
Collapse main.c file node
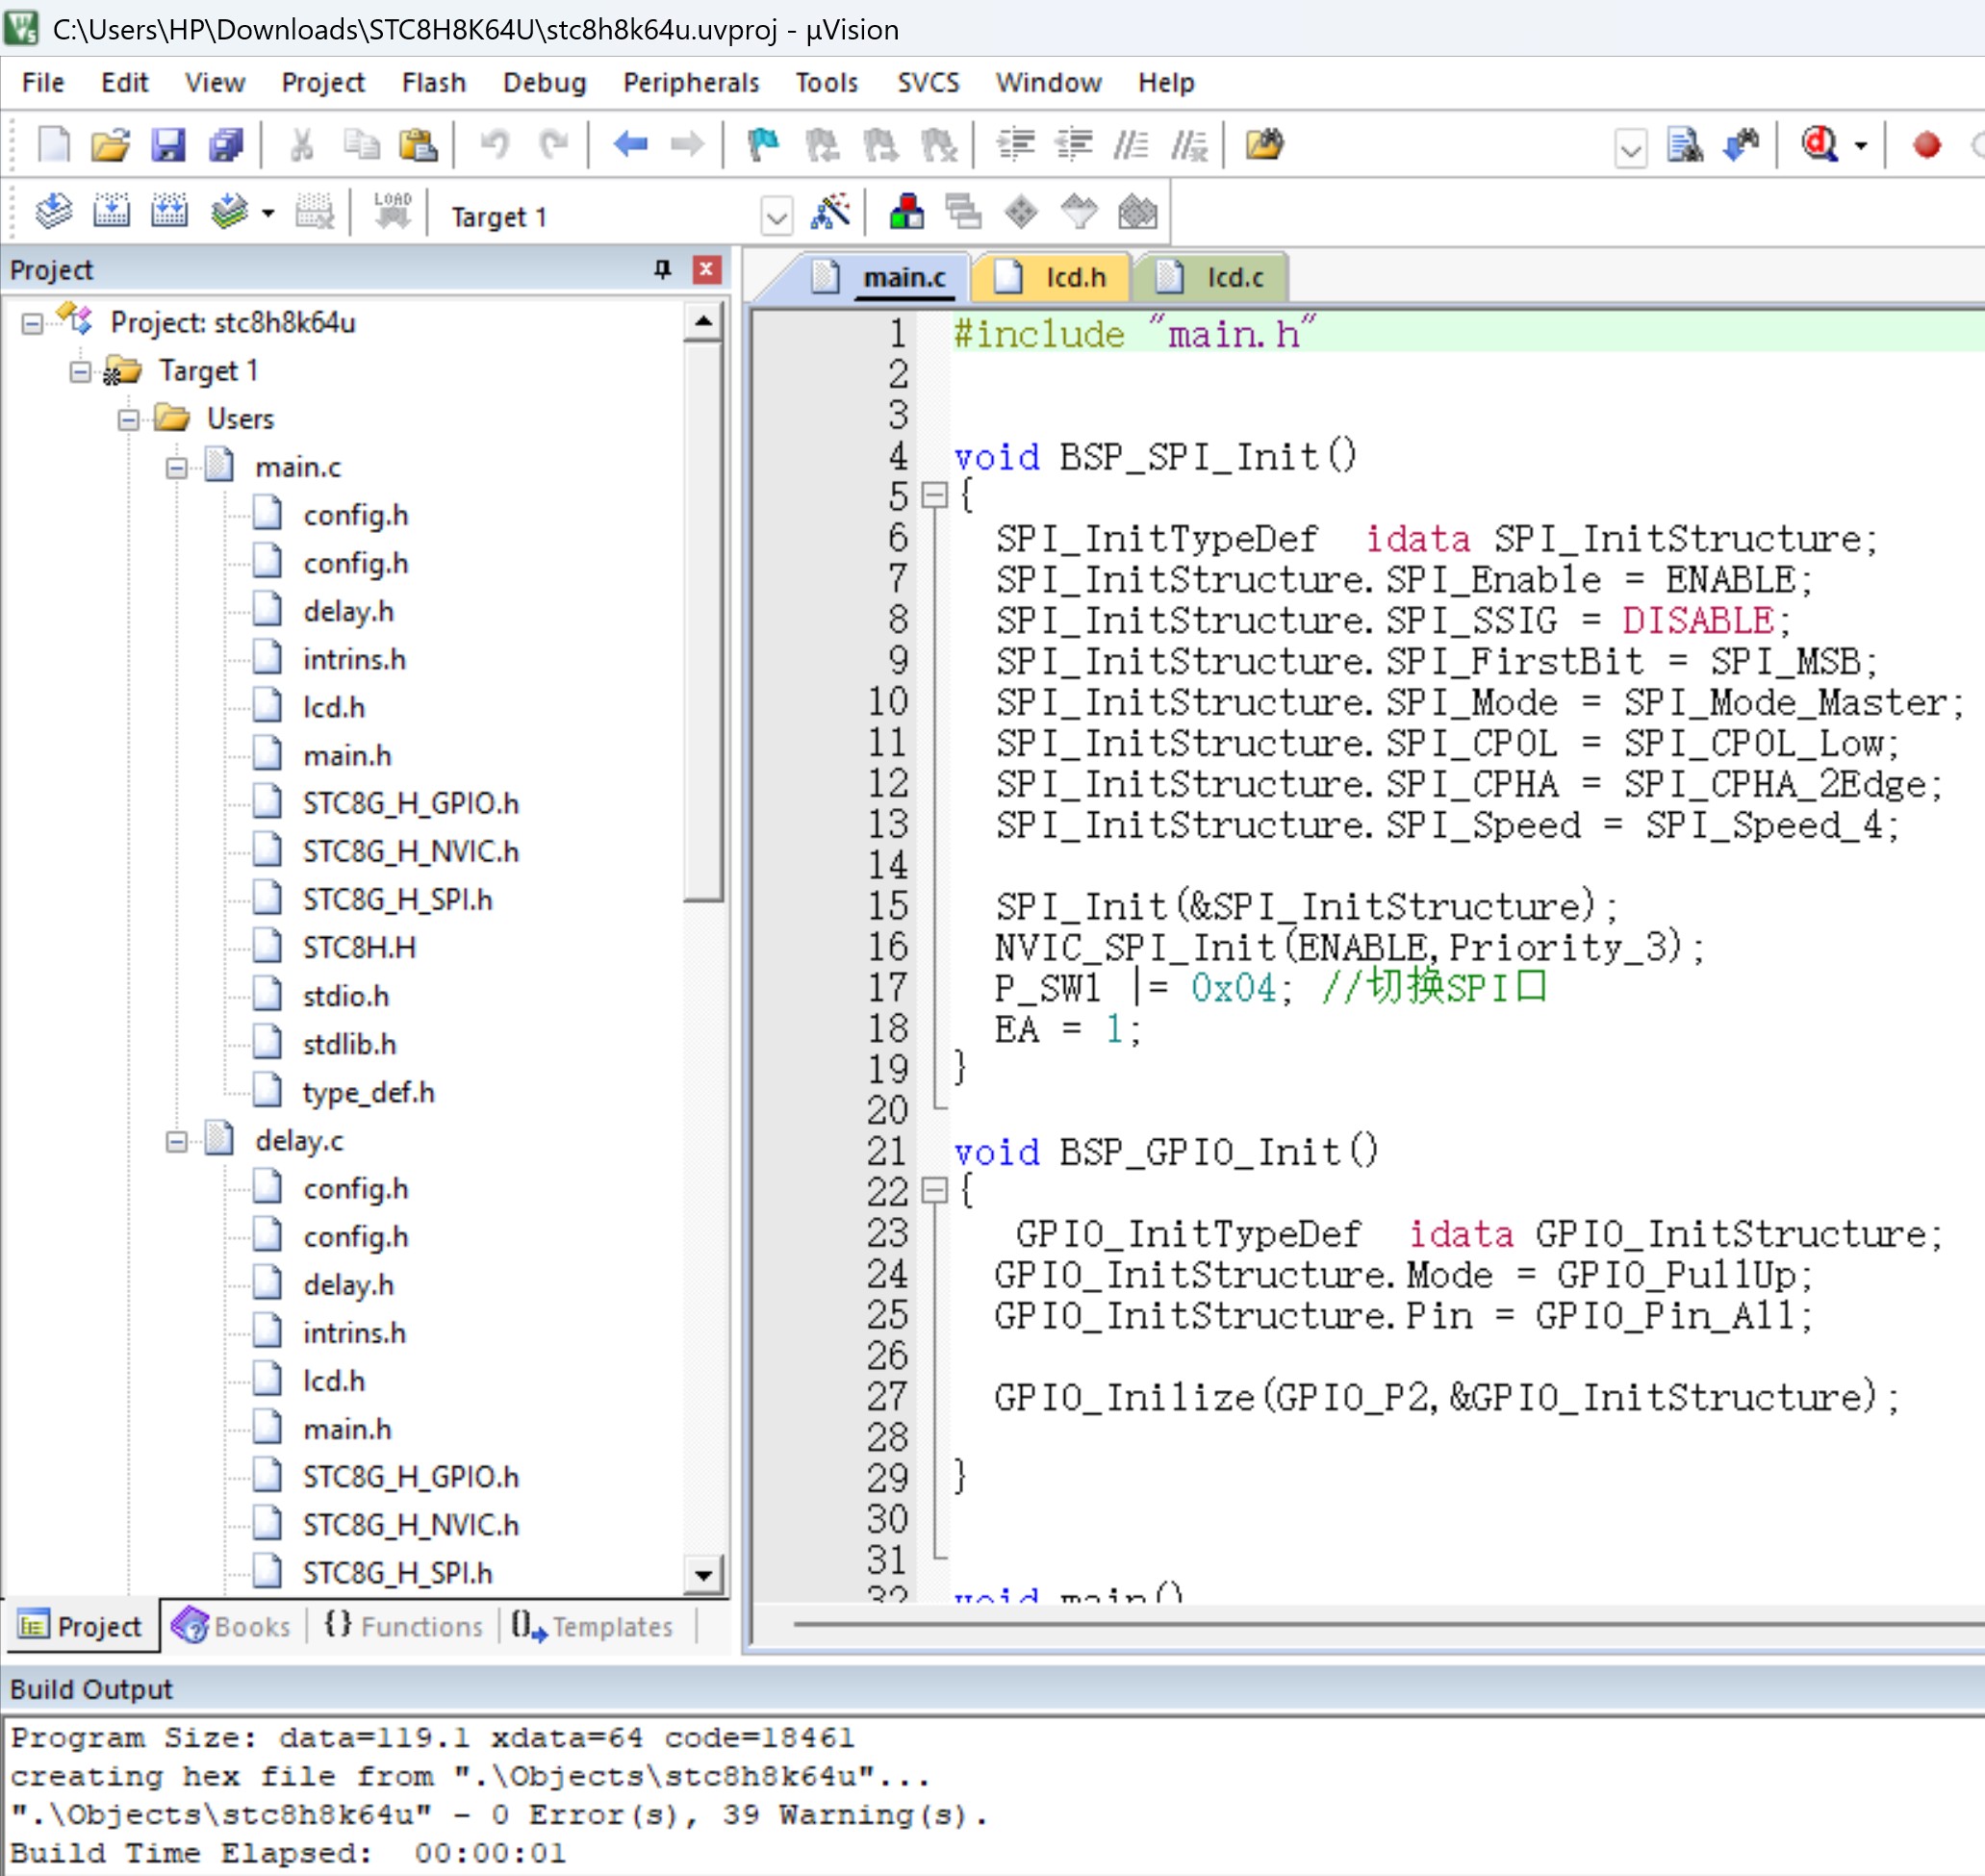coord(177,468)
